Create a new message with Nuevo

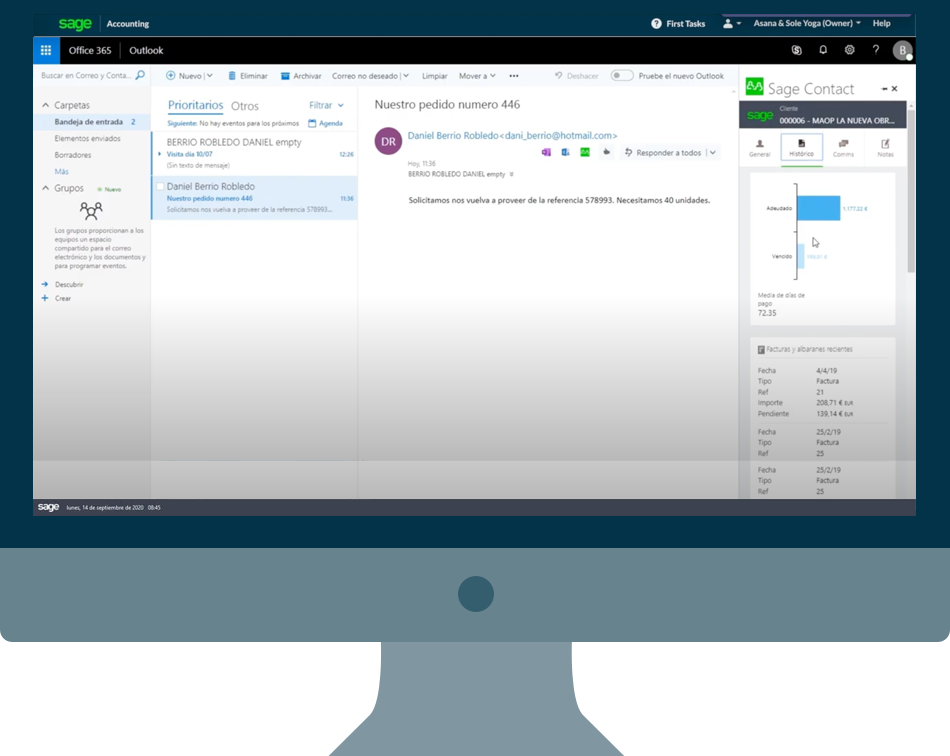point(184,76)
